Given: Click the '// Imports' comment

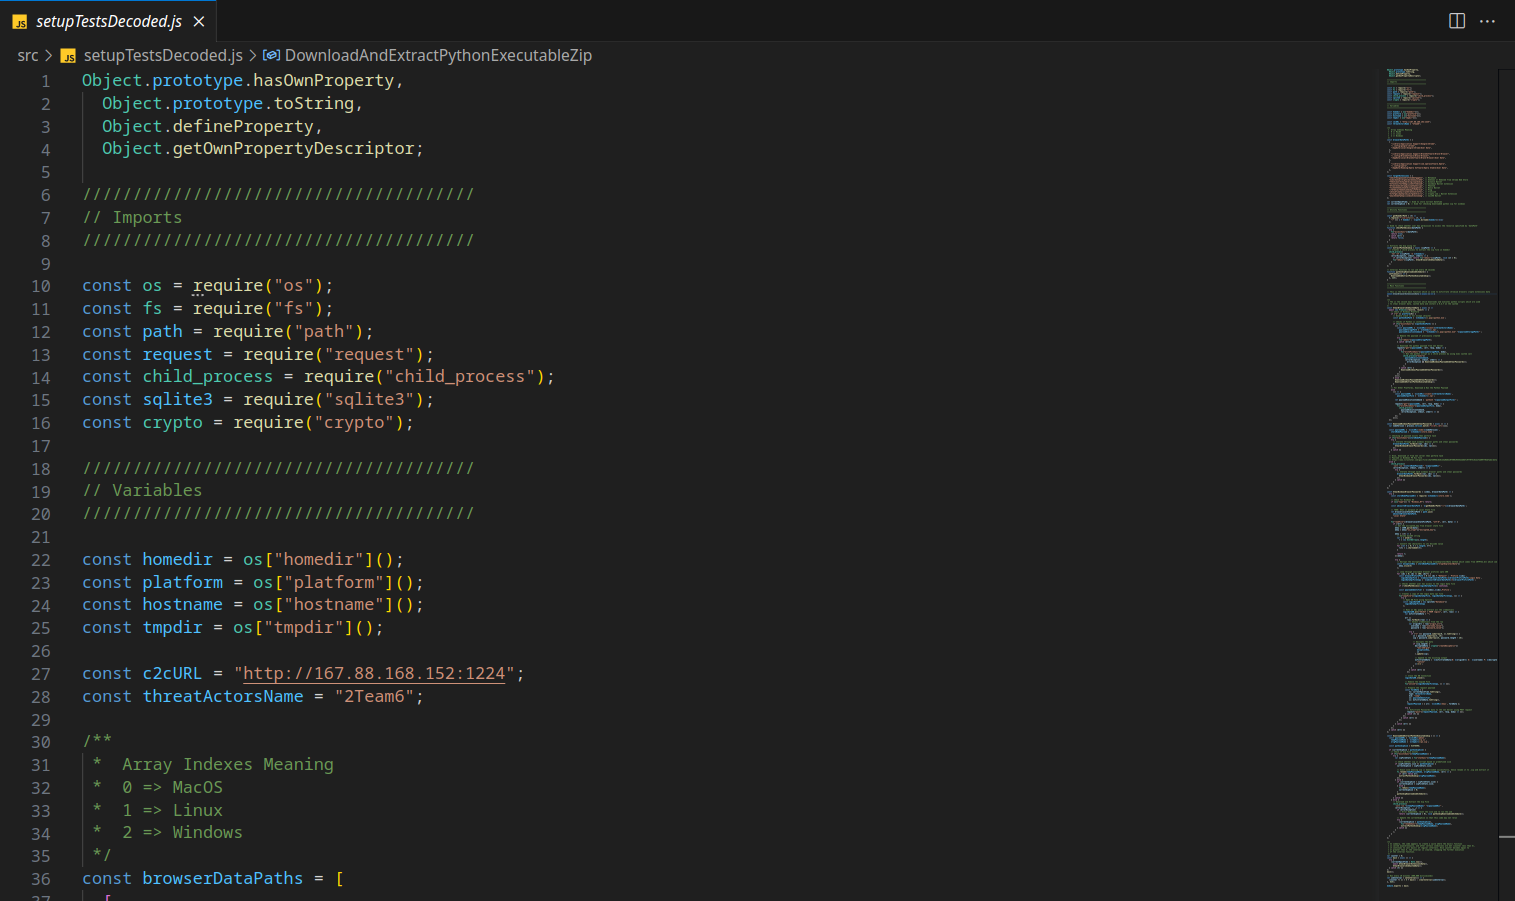Looking at the screenshot, I should click(x=132, y=218).
